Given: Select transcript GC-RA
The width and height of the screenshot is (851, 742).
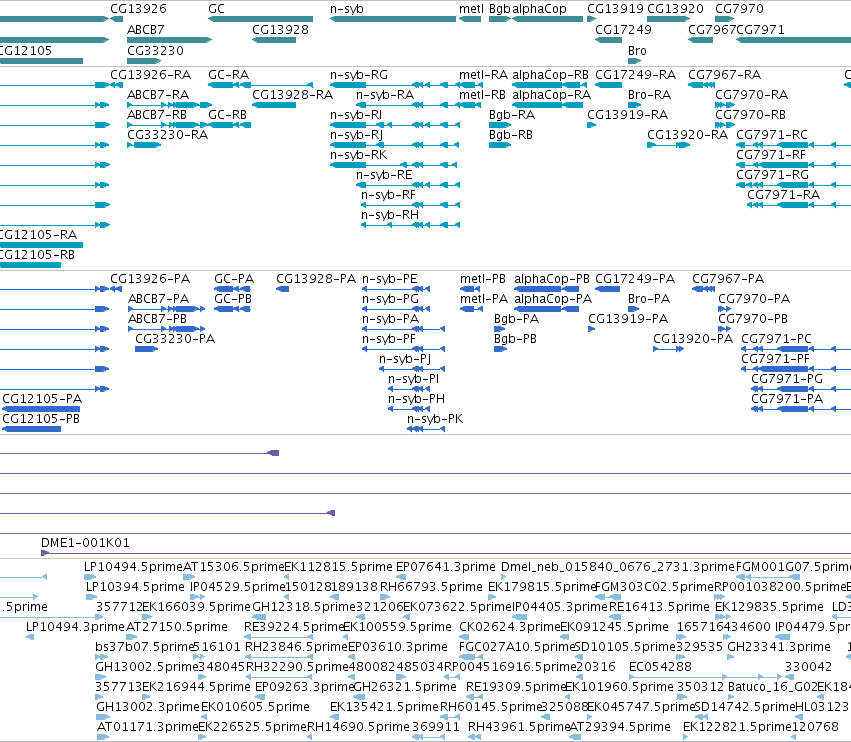Looking at the screenshot, I should click(228, 74).
